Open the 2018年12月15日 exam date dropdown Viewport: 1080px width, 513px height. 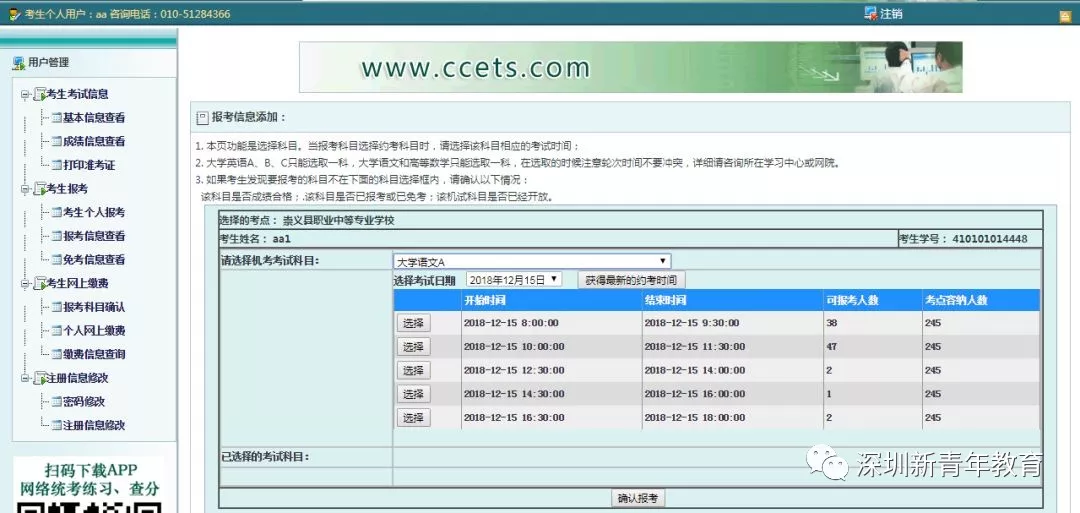514,280
